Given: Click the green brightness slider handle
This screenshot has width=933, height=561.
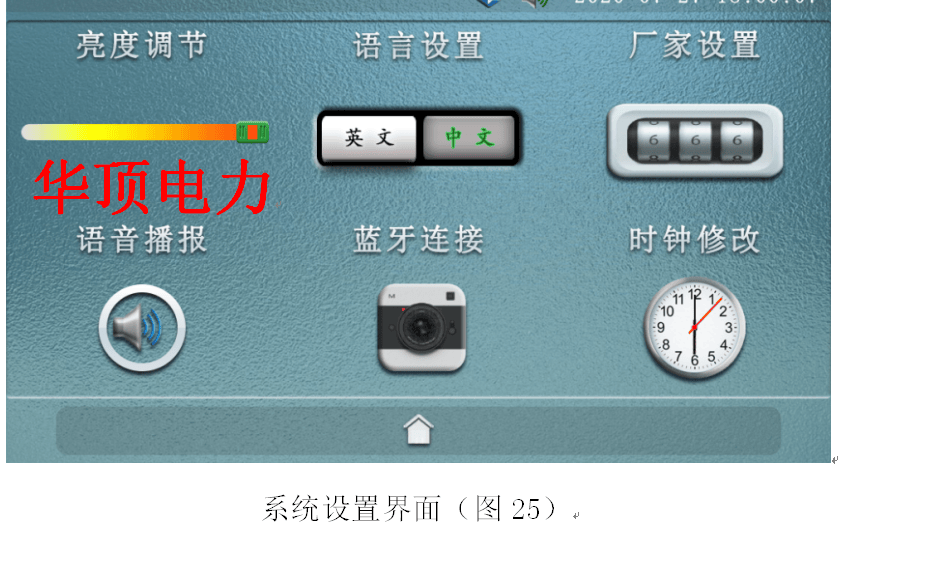Looking at the screenshot, I should click(253, 132).
